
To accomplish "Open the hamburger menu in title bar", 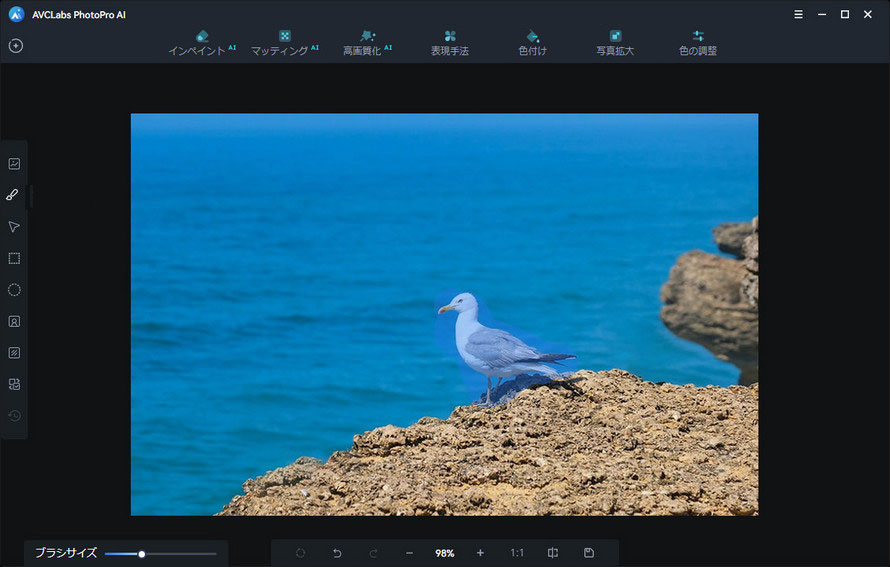I will [798, 15].
